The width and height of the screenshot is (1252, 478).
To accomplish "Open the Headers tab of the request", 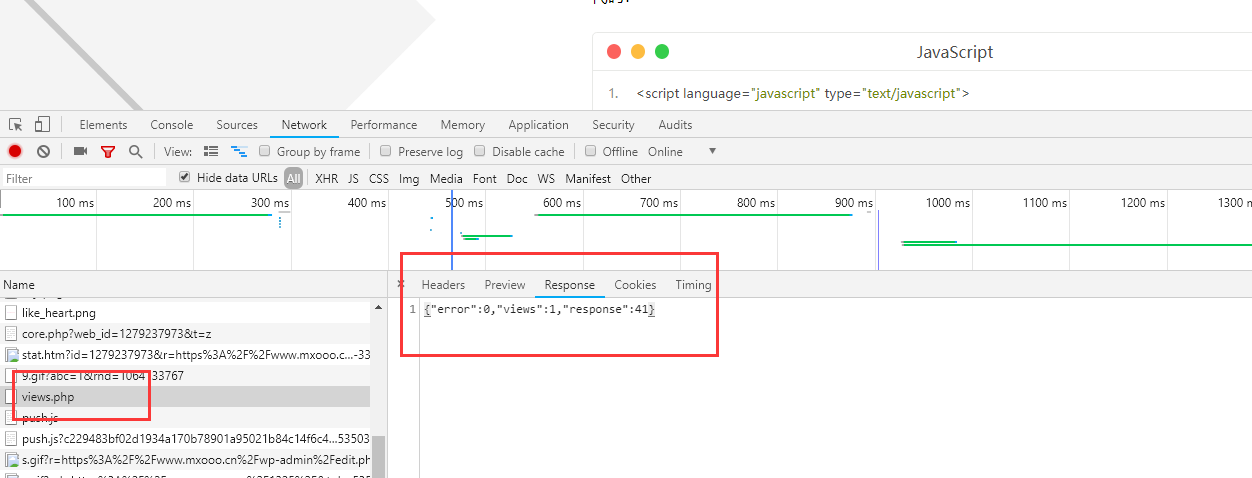I will click(x=443, y=285).
